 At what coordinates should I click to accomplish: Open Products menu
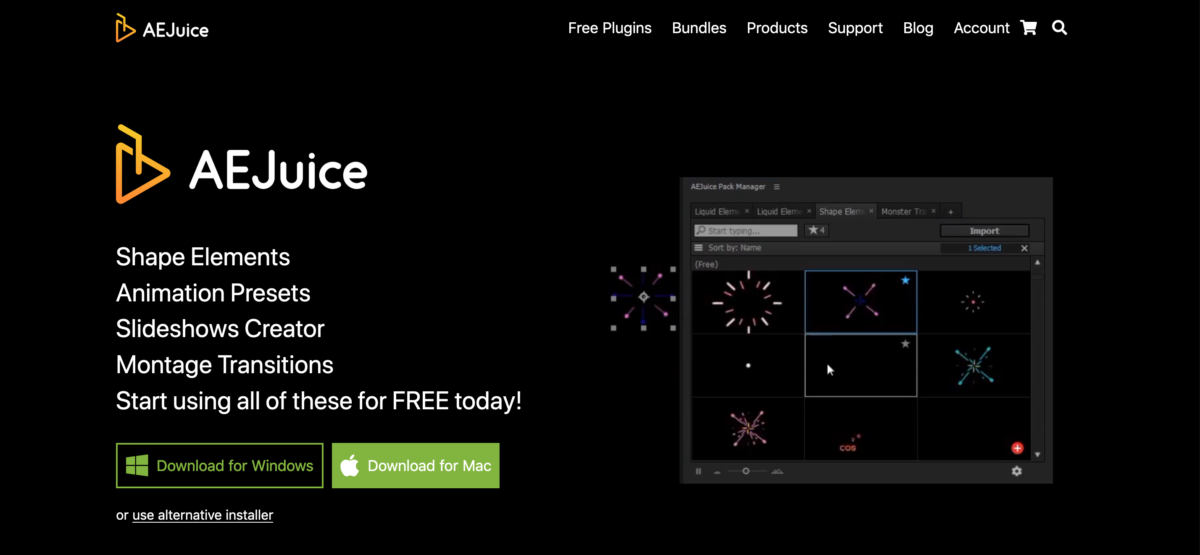pos(777,28)
